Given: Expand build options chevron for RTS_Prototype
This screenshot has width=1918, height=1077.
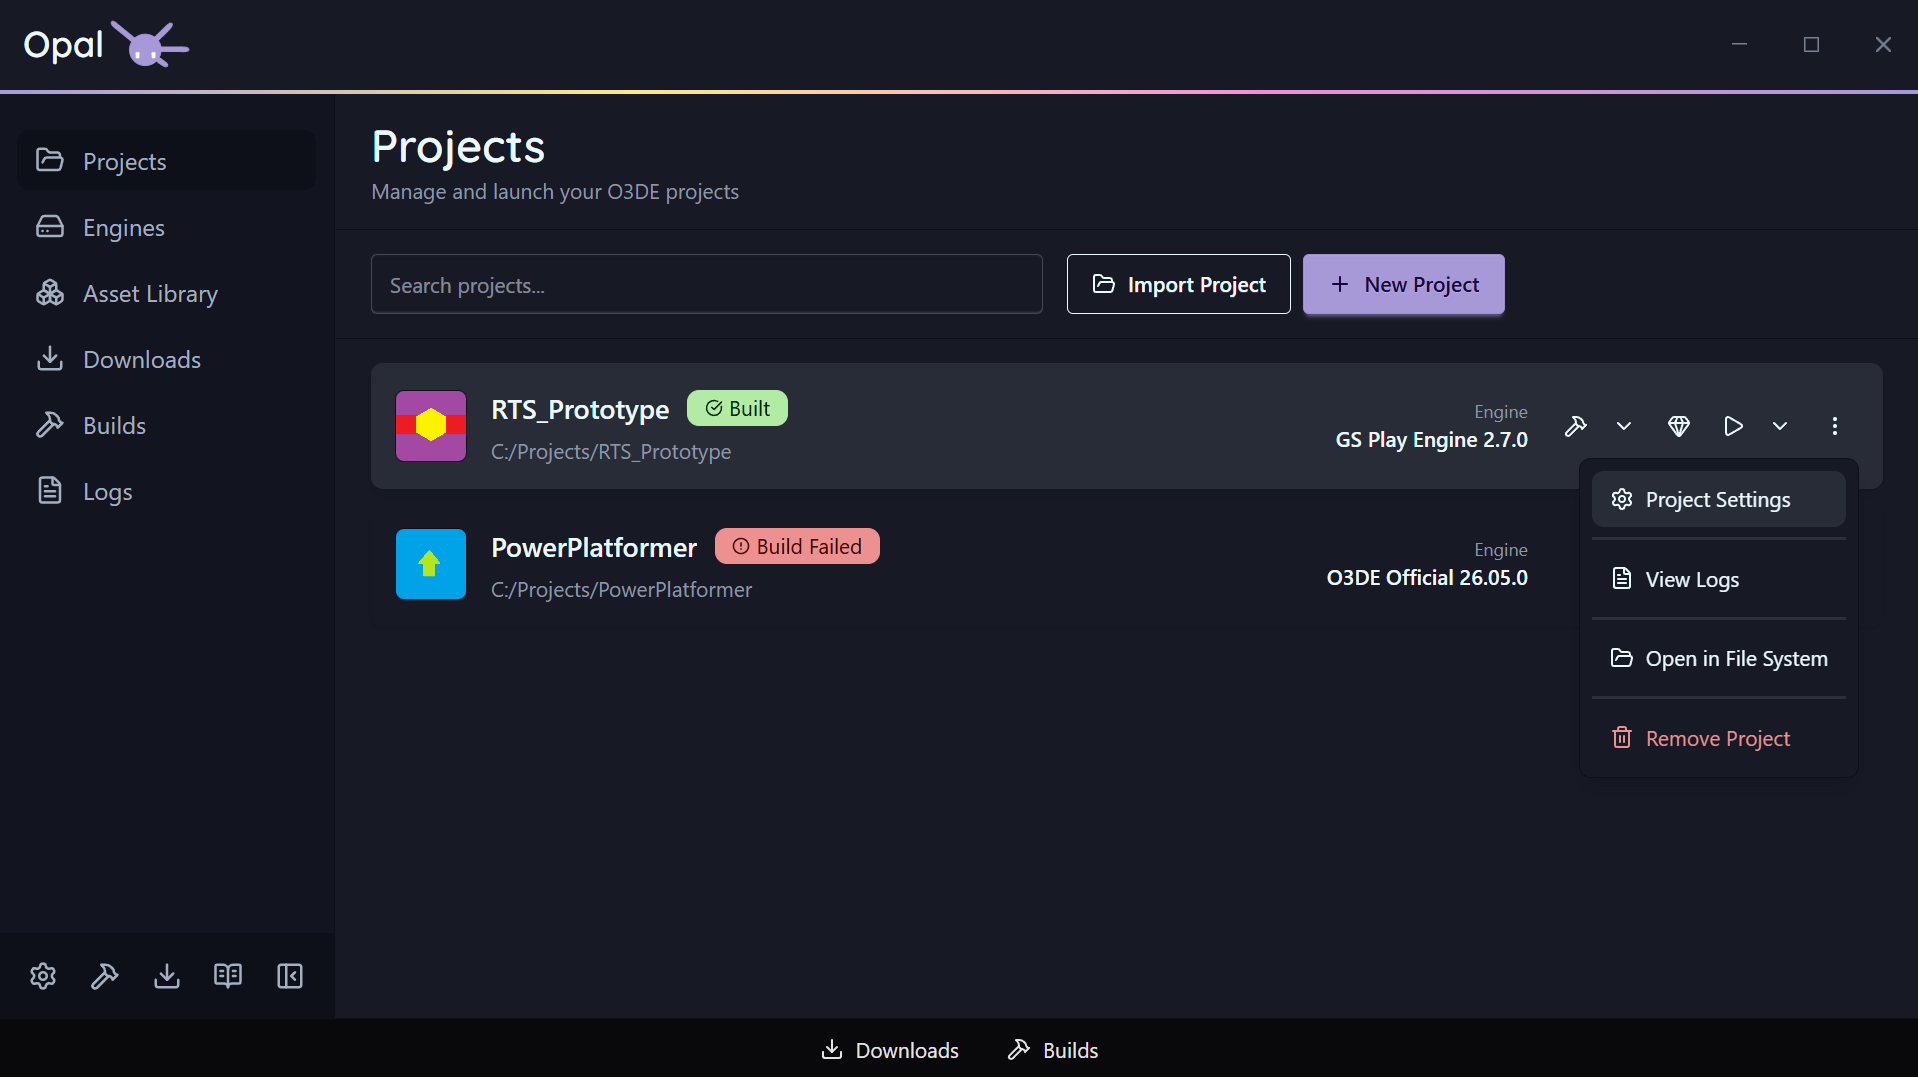Looking at the screenshot, I should click(x=1624, y=426).
